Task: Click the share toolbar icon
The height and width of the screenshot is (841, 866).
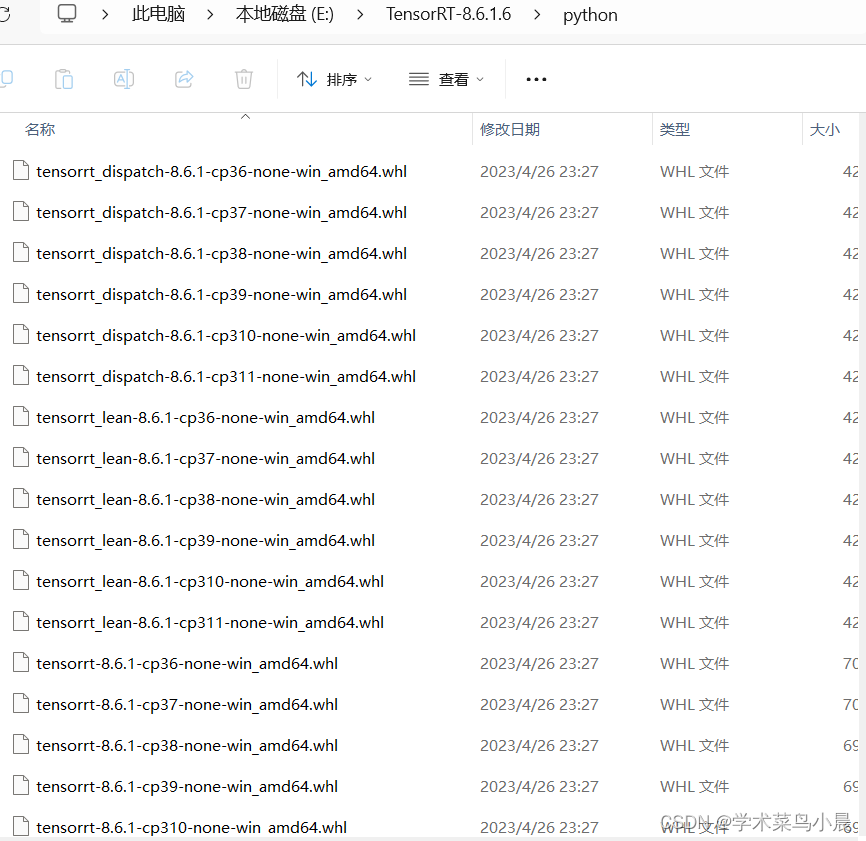Action: tap(184, 79)
